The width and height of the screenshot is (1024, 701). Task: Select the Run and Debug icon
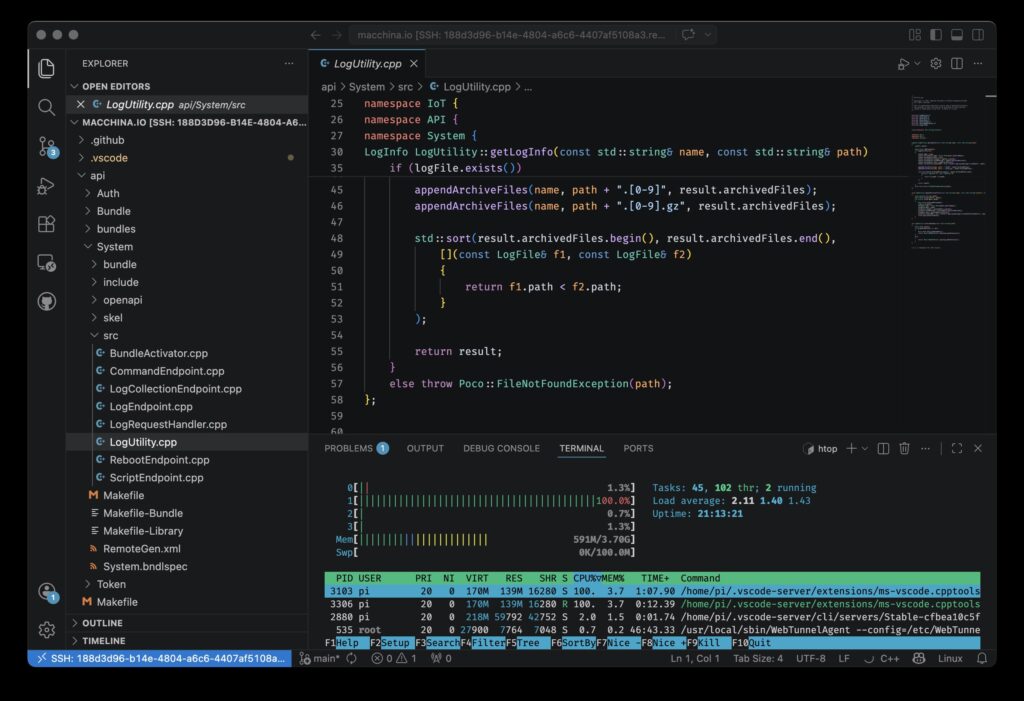tap(46, 184)
